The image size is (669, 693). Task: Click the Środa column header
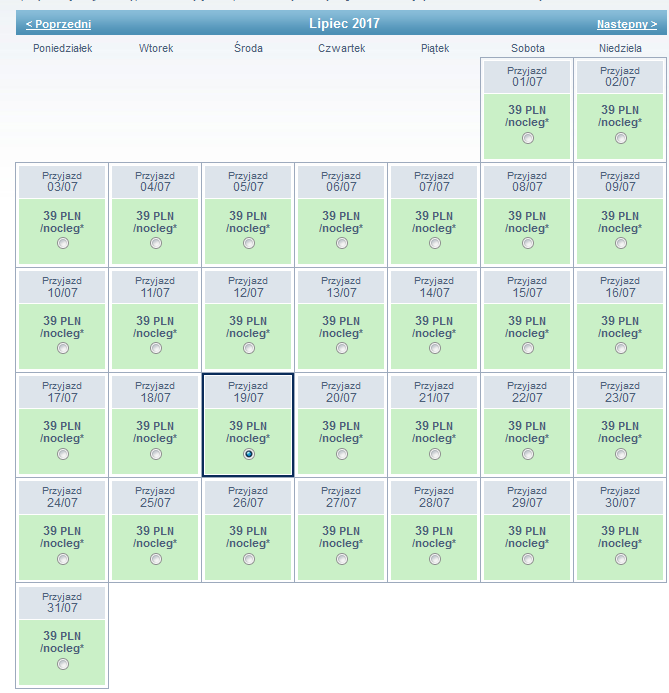point(248,48)
